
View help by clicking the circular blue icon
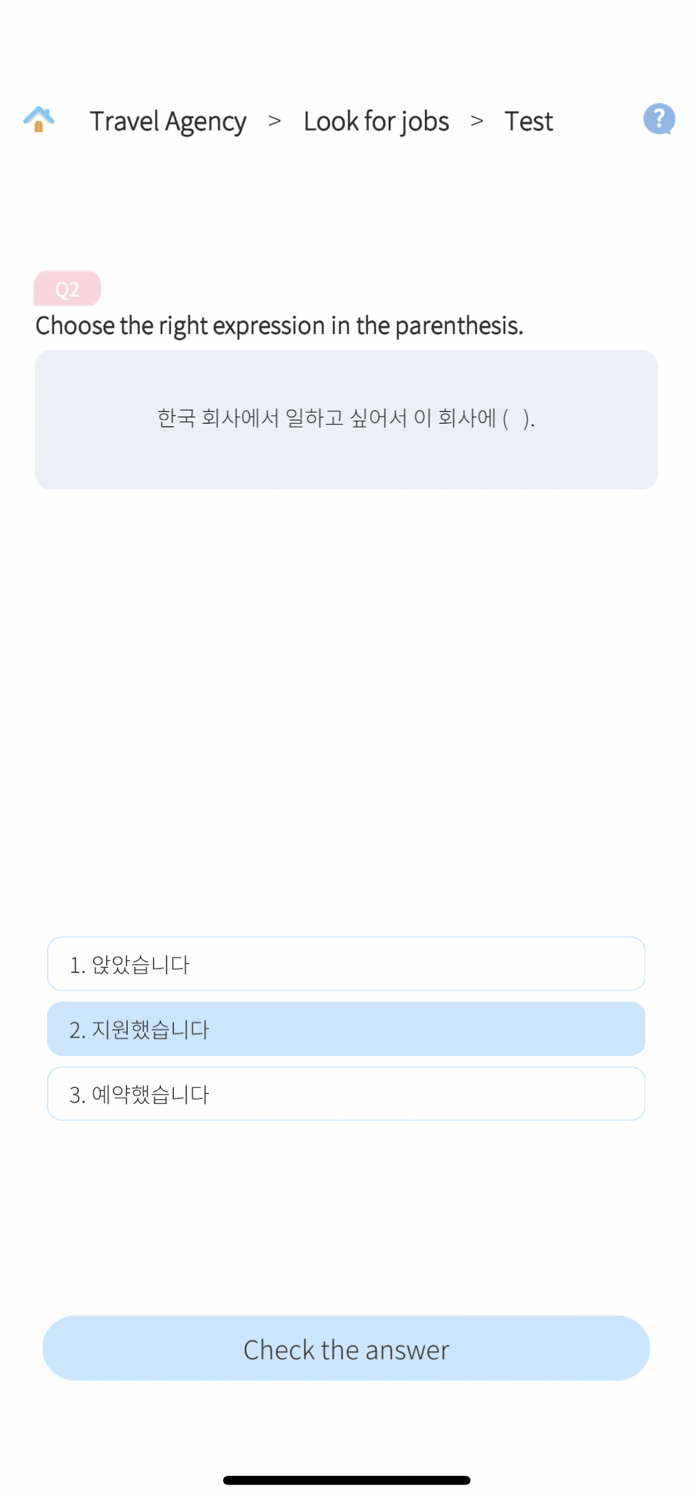coord(658,118)
